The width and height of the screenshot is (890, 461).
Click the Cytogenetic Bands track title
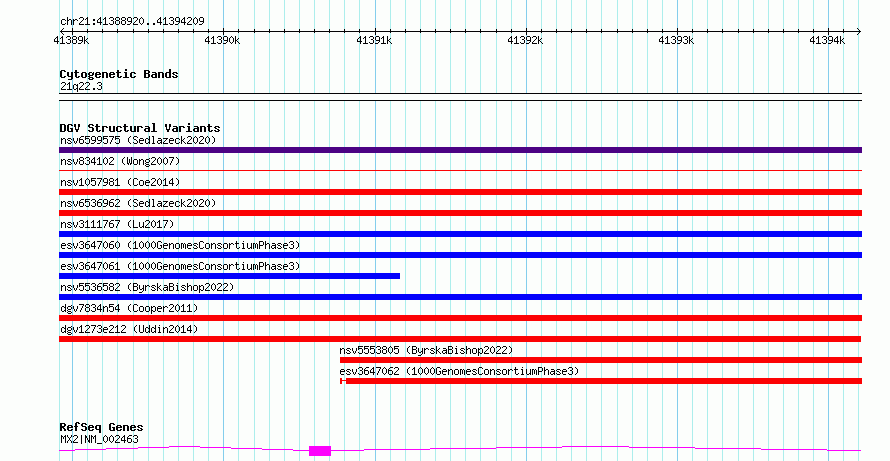pyautogui.click(x=119, y=74)
